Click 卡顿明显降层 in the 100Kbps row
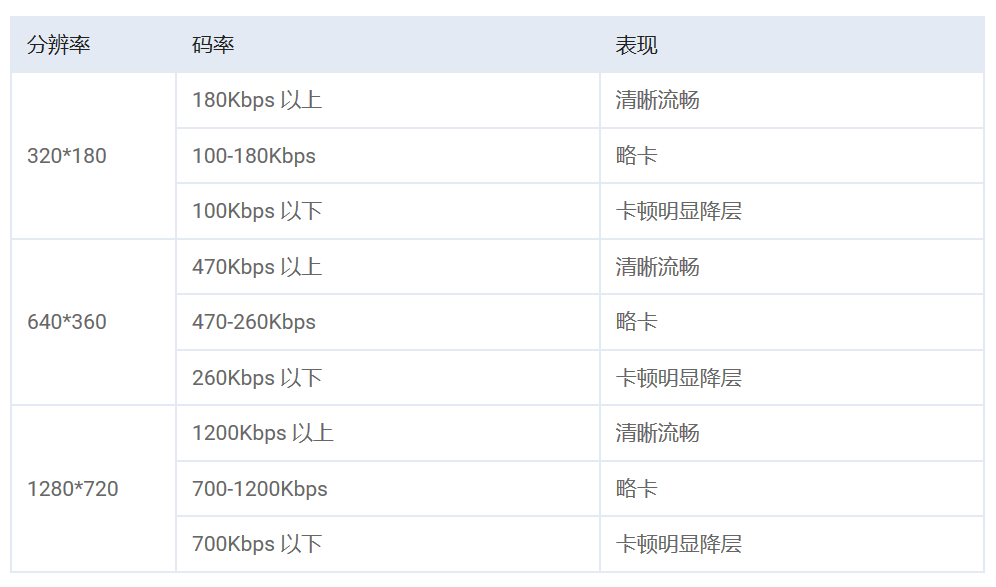996x587 pixels. point(678,211)
